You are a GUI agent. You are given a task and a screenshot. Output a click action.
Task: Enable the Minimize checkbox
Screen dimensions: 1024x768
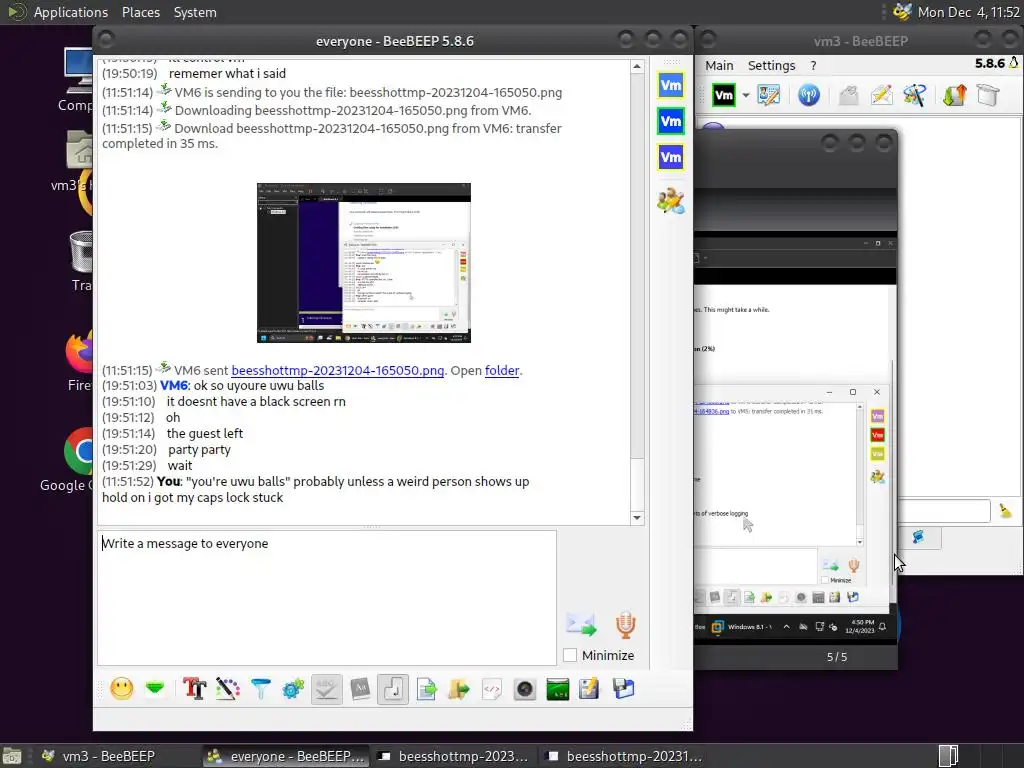pyautogui.click(x=570, y=655)
